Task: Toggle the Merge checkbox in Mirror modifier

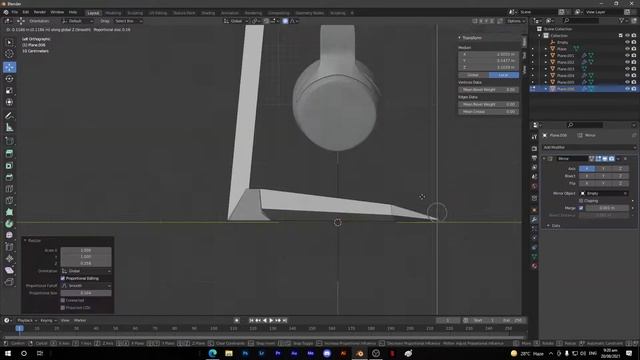Action: [581, 208]
